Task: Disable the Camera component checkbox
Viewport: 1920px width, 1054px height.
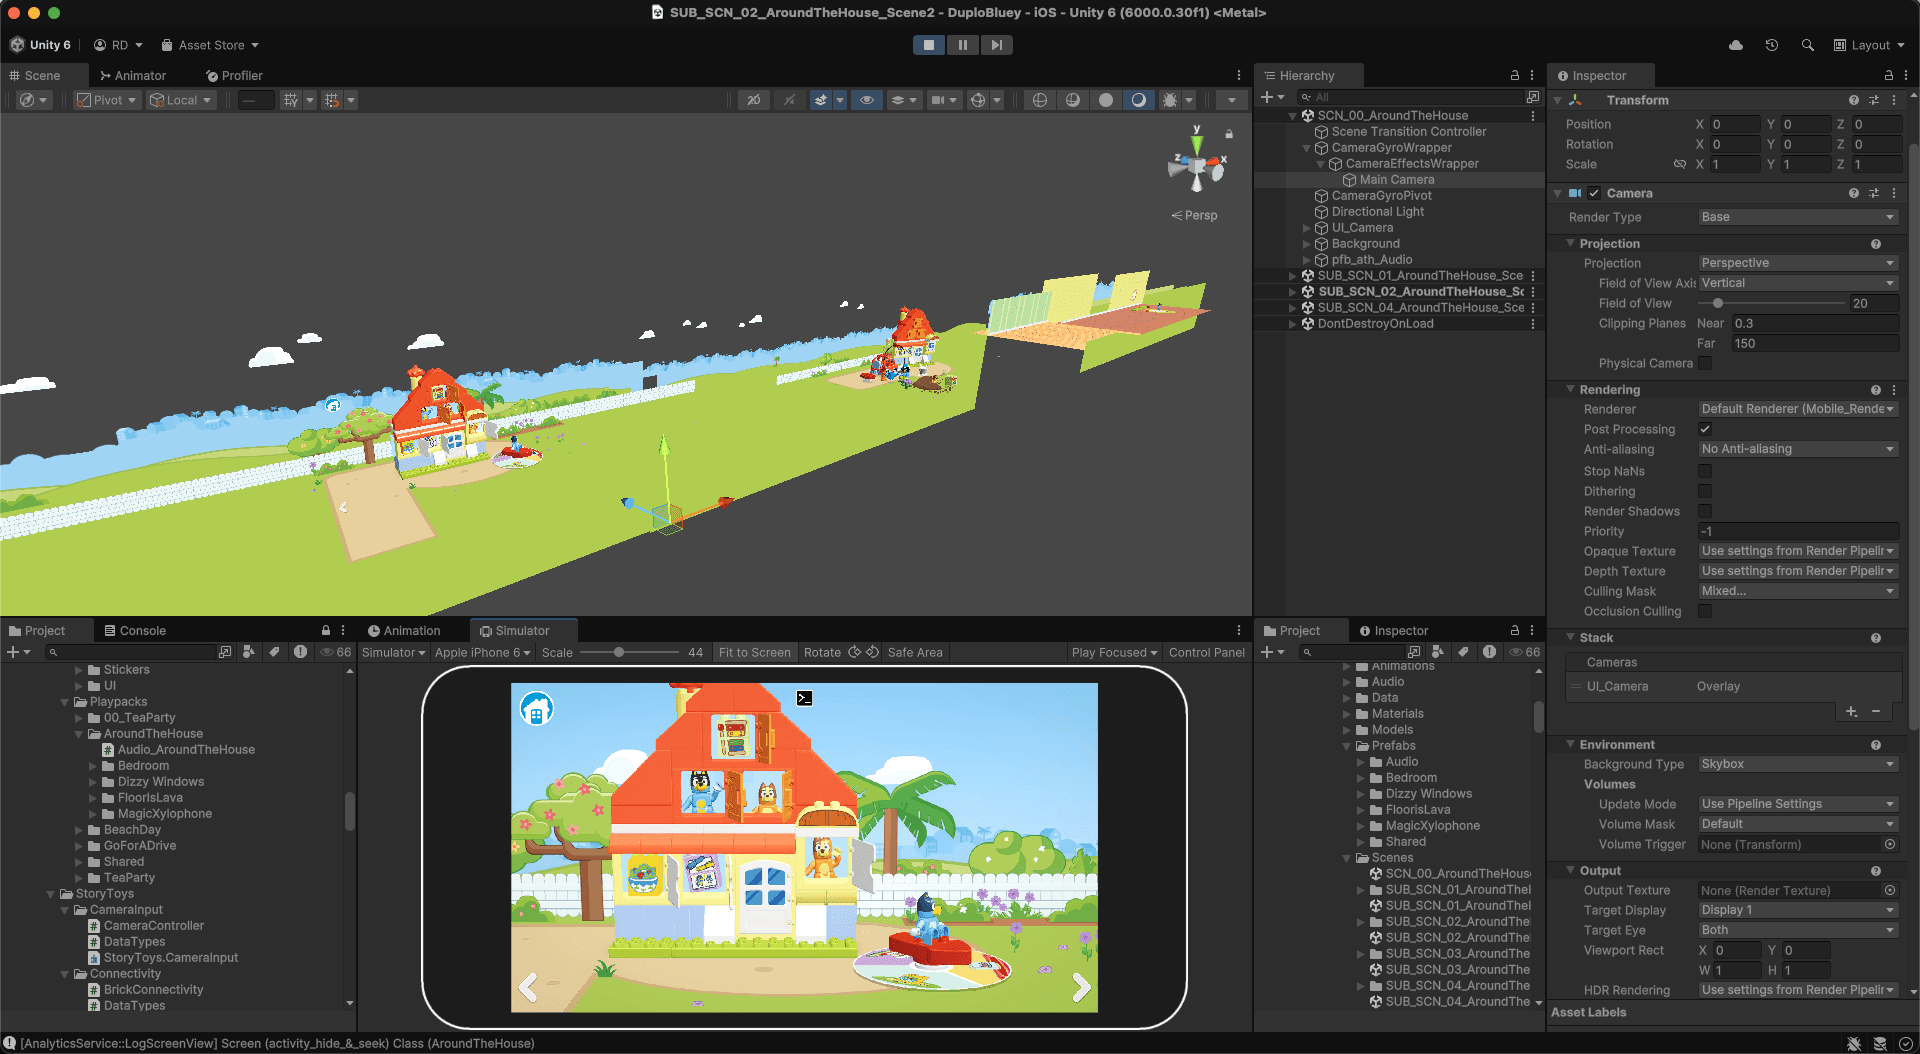Action: pos(1594,194)
